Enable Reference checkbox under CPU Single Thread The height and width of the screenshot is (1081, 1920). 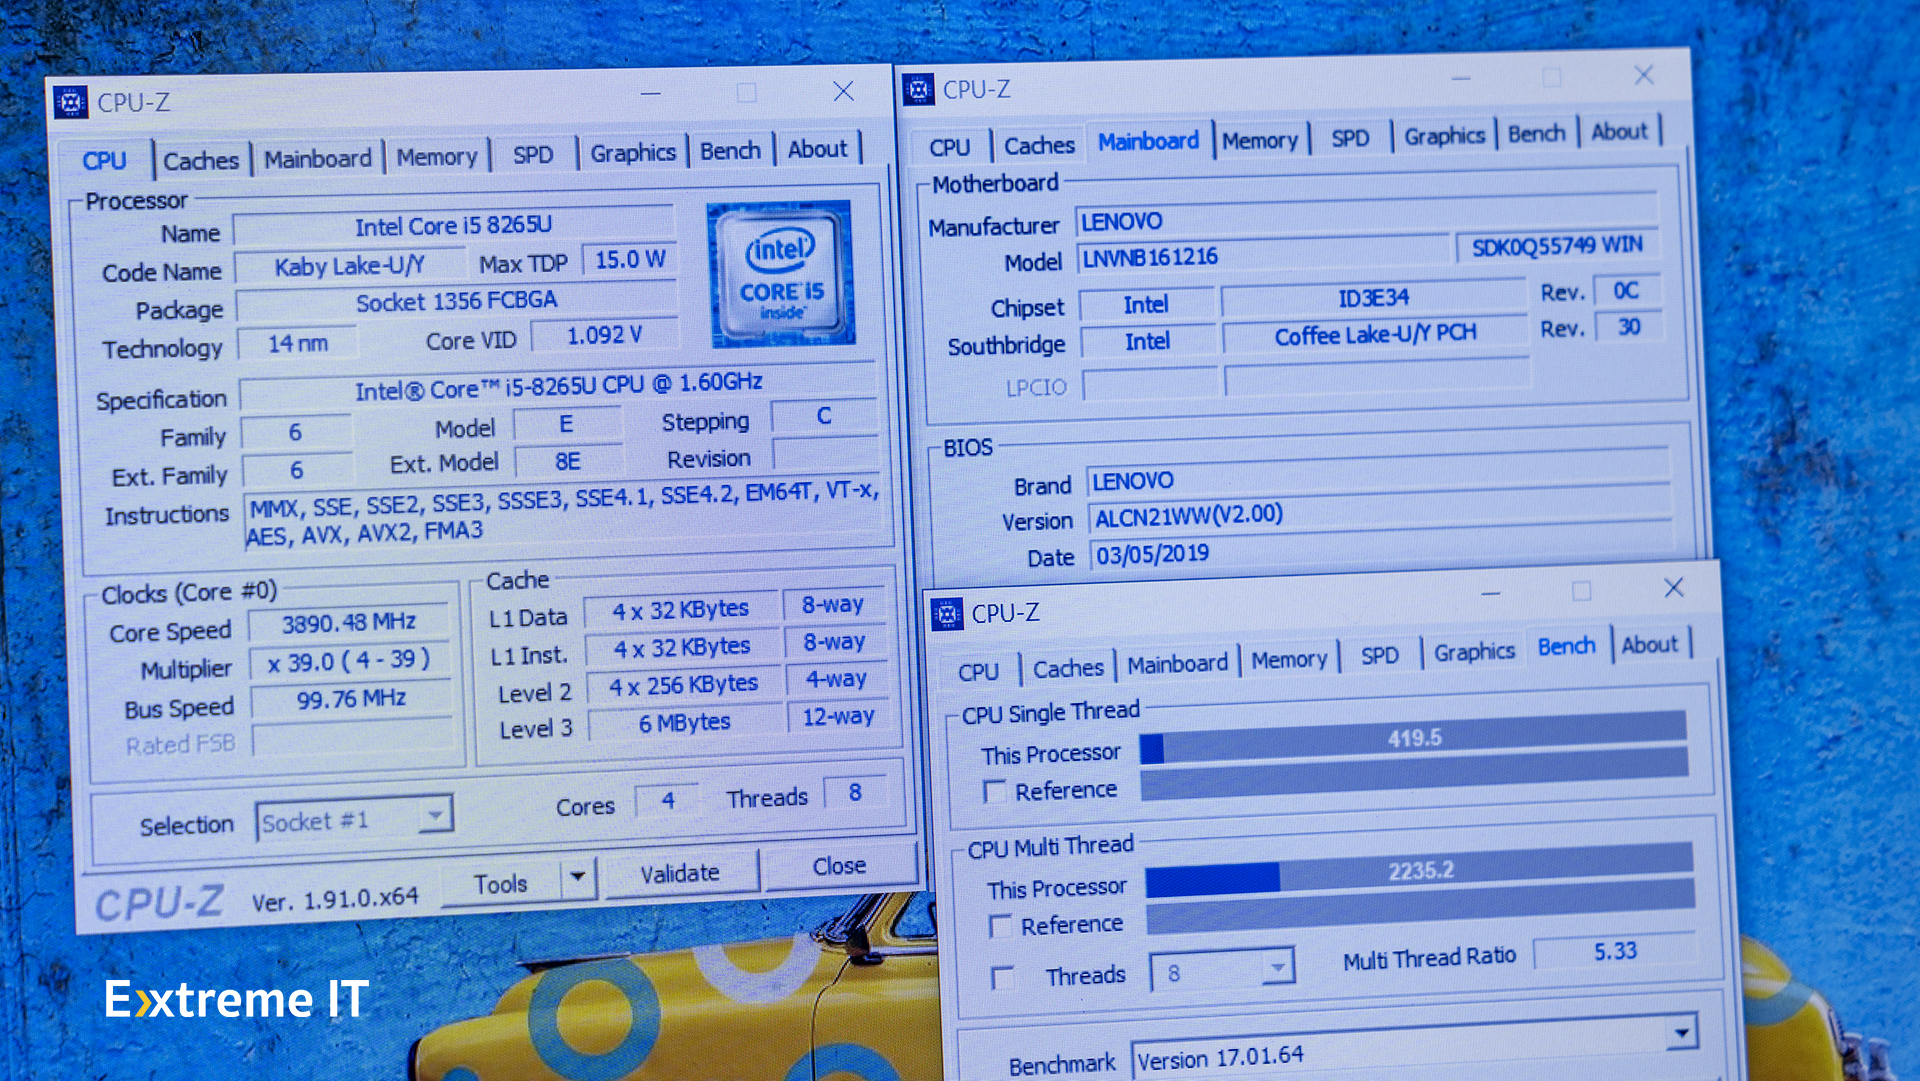click(x=994, y=792)
